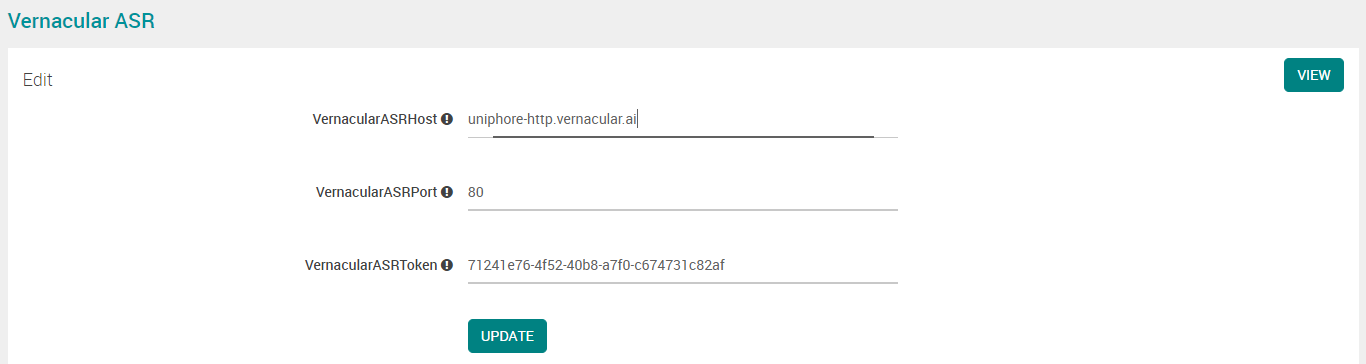Click empty space in port field after 80
This screenshot has width=1366, height=364.
(690, 192)
